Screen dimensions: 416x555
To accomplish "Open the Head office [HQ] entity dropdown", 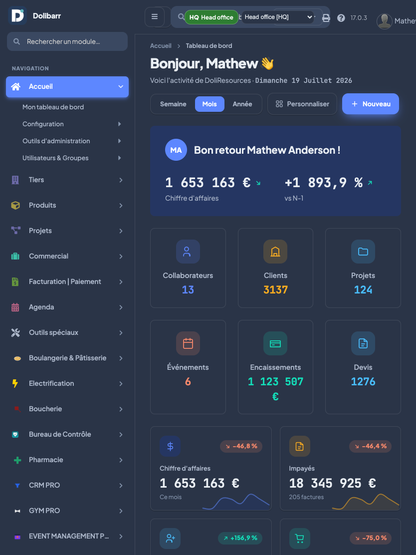I will 278,17.
